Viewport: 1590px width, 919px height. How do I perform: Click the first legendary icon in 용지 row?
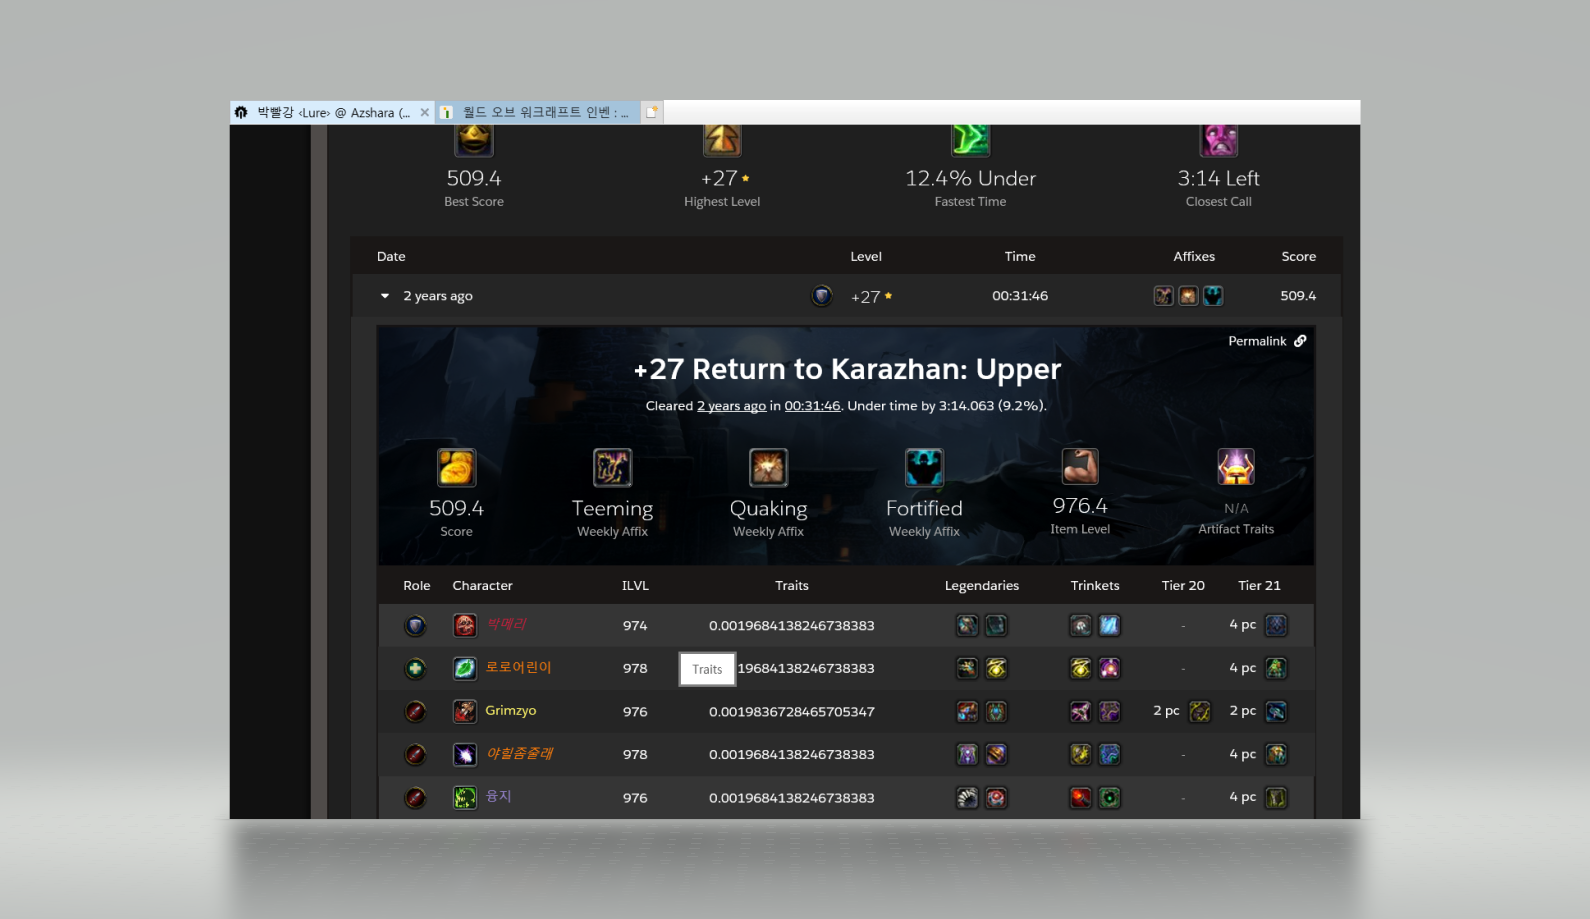coord(967,798)
